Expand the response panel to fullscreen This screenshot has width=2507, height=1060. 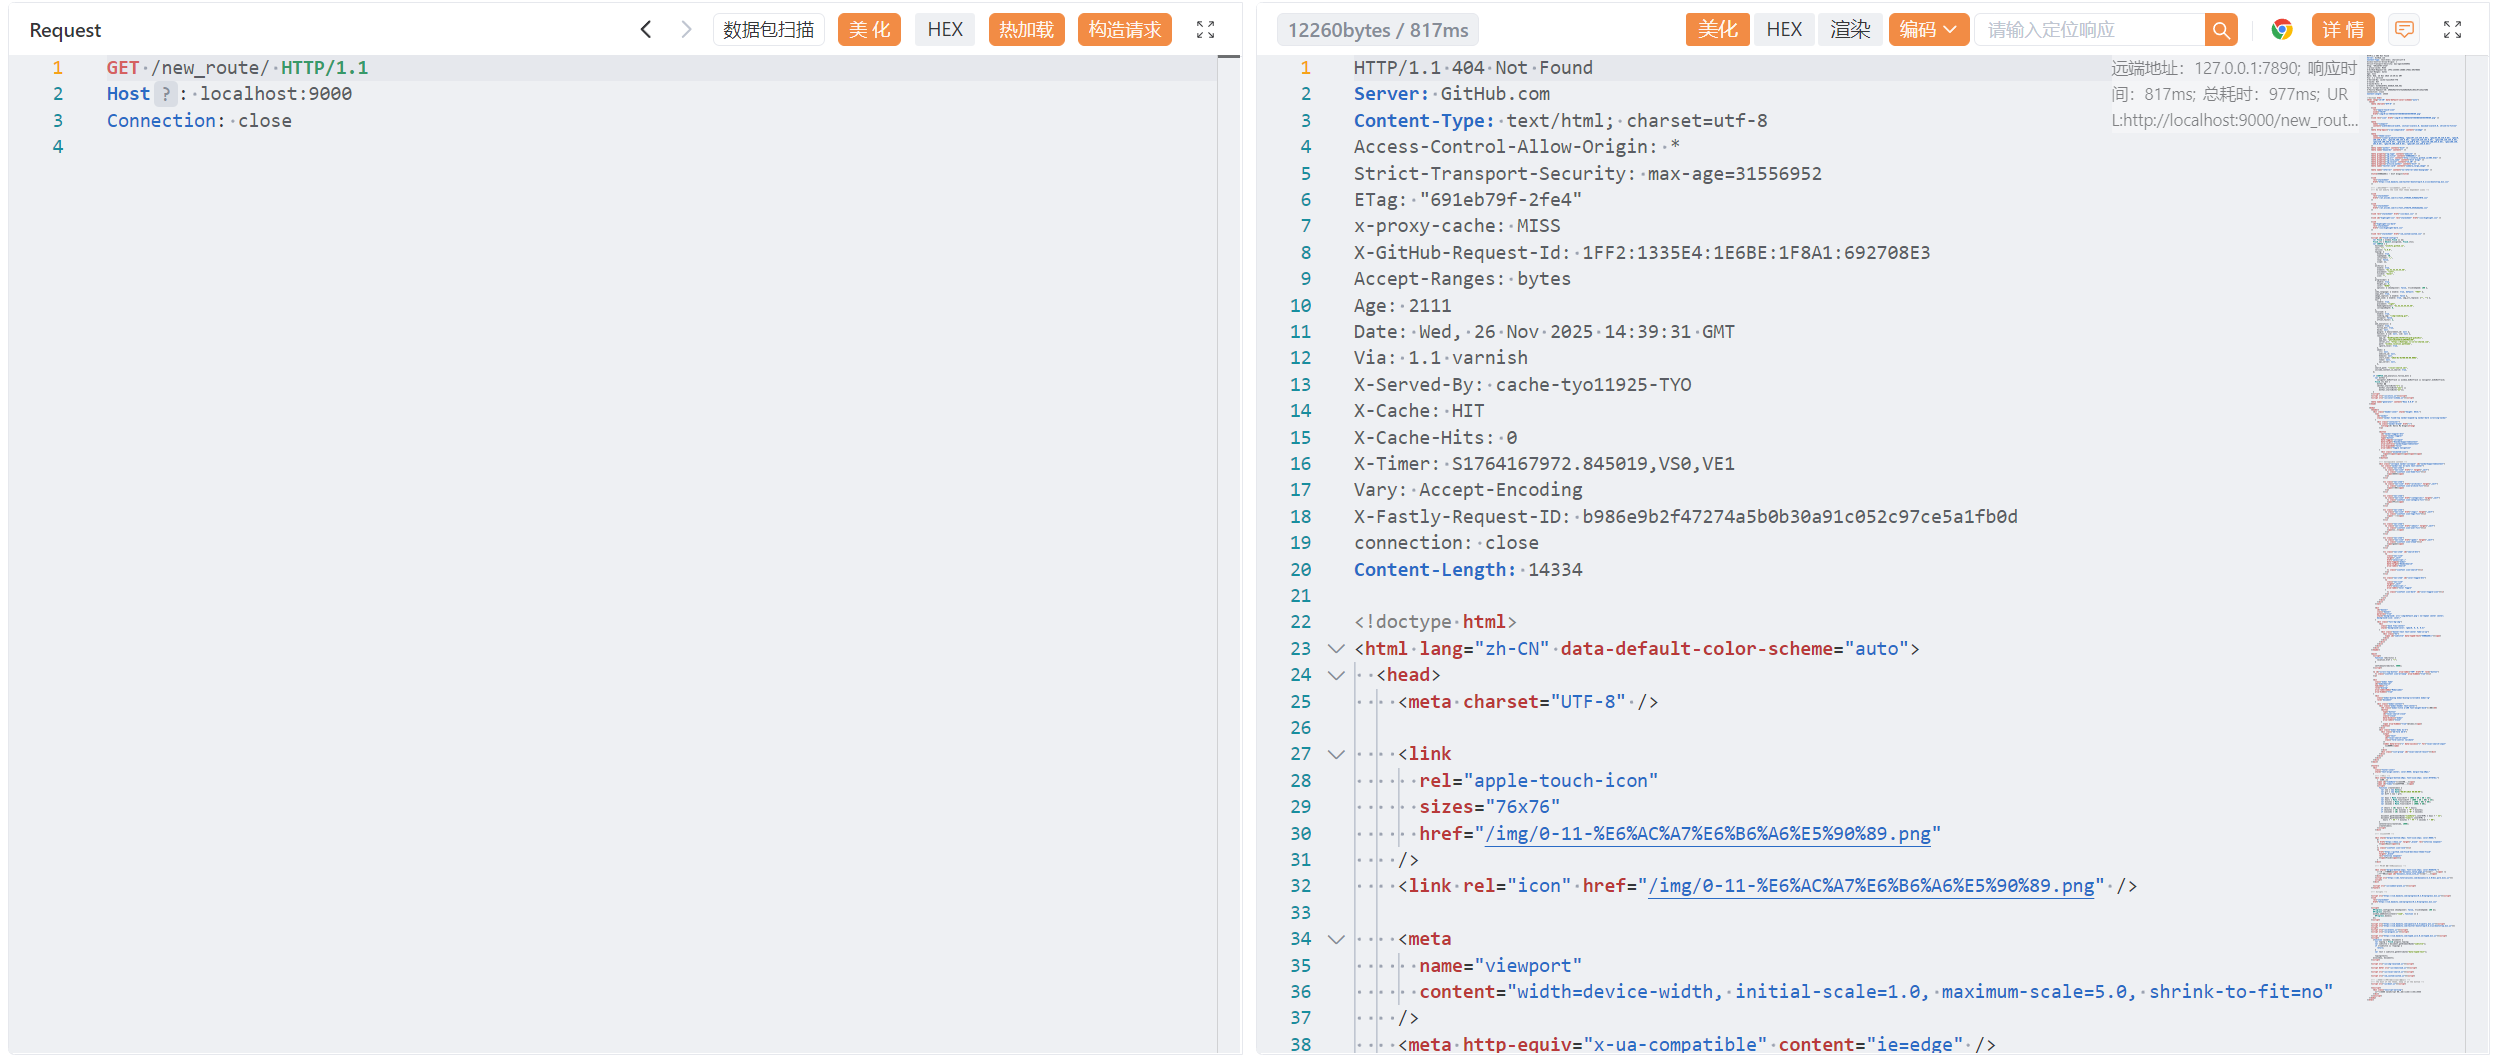click(x=2453, y=30)
